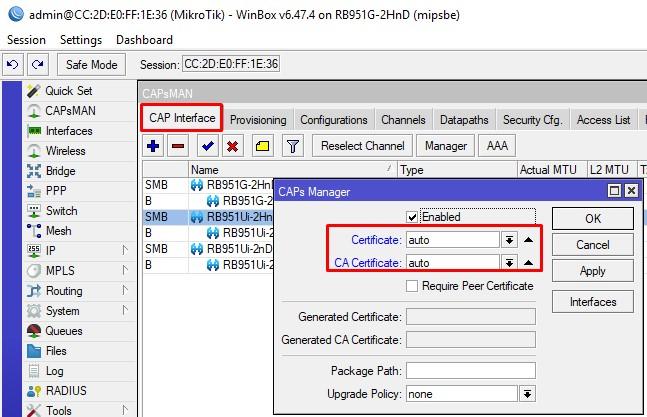The height and width of the screenshot is (417, 647).
Task: Open the Certificate dropdown
Action: click(x=509, y=240)
